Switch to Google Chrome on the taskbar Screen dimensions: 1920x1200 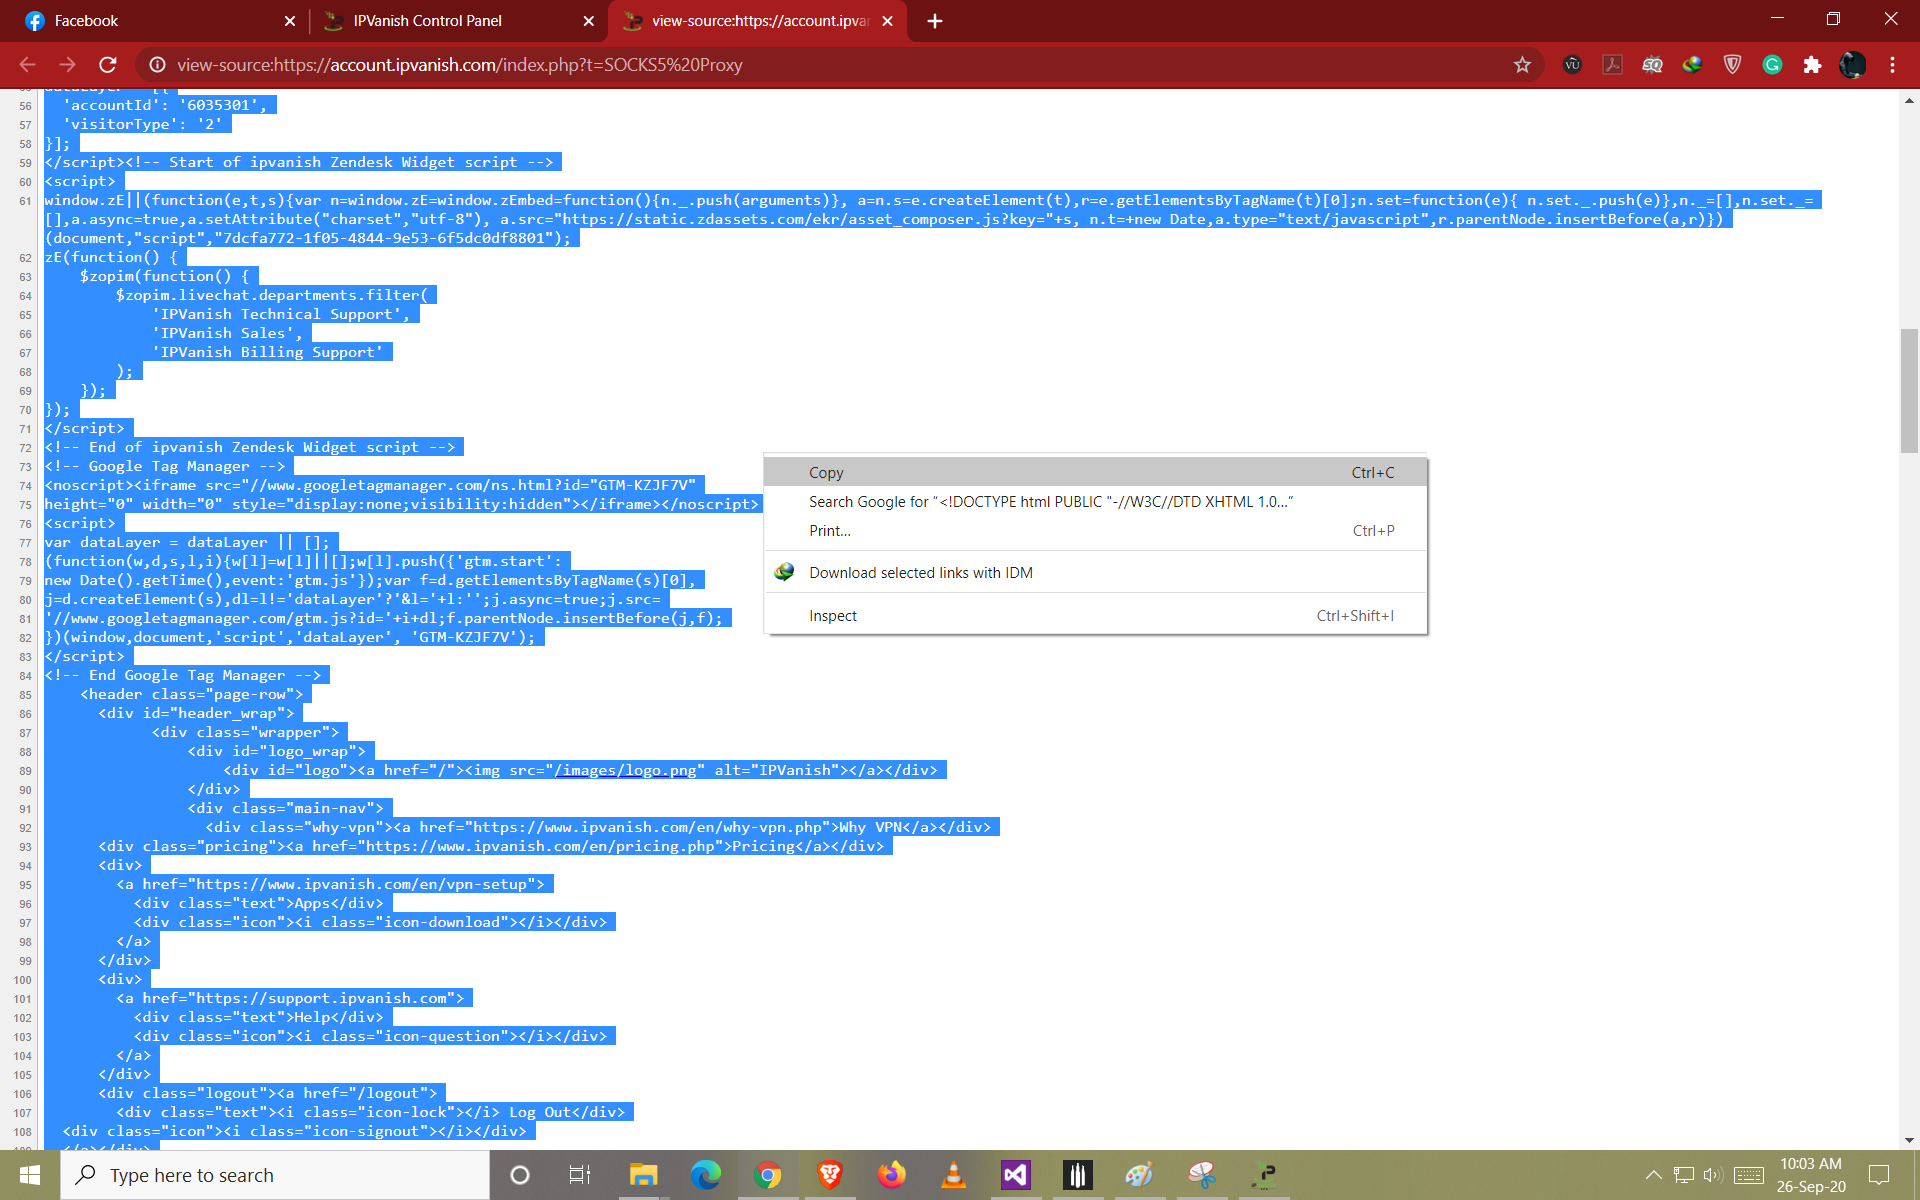pos(767,1175)
